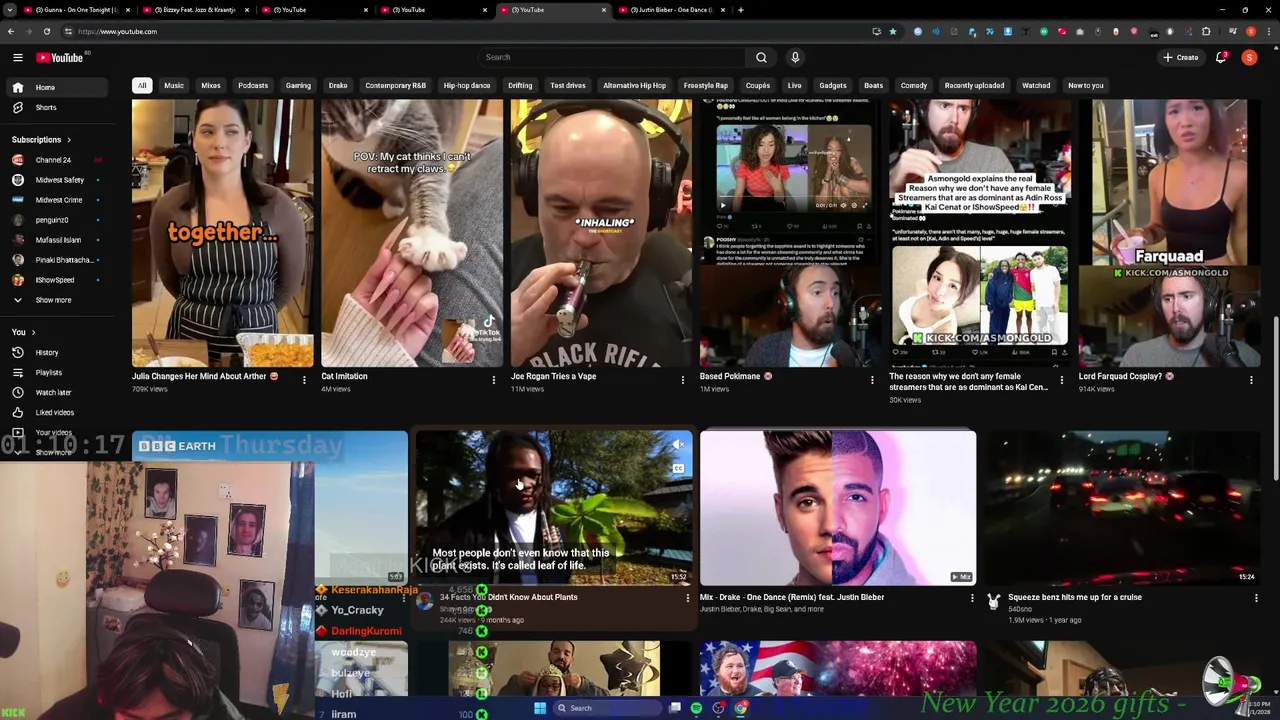The height and width of the screenshot is (720, 1280).
Task: Select the Contemporary R&B chip
Action: click(395, 85)
